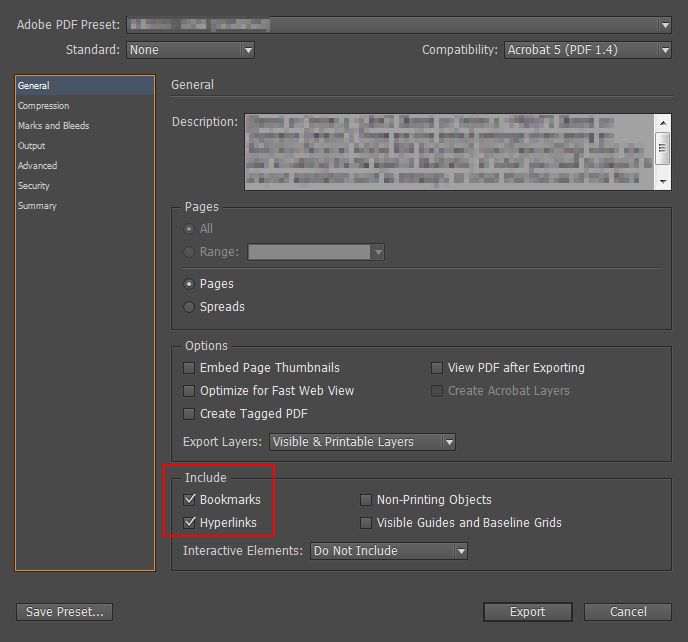
Task: Select General in the left category list
Action: 85,86
